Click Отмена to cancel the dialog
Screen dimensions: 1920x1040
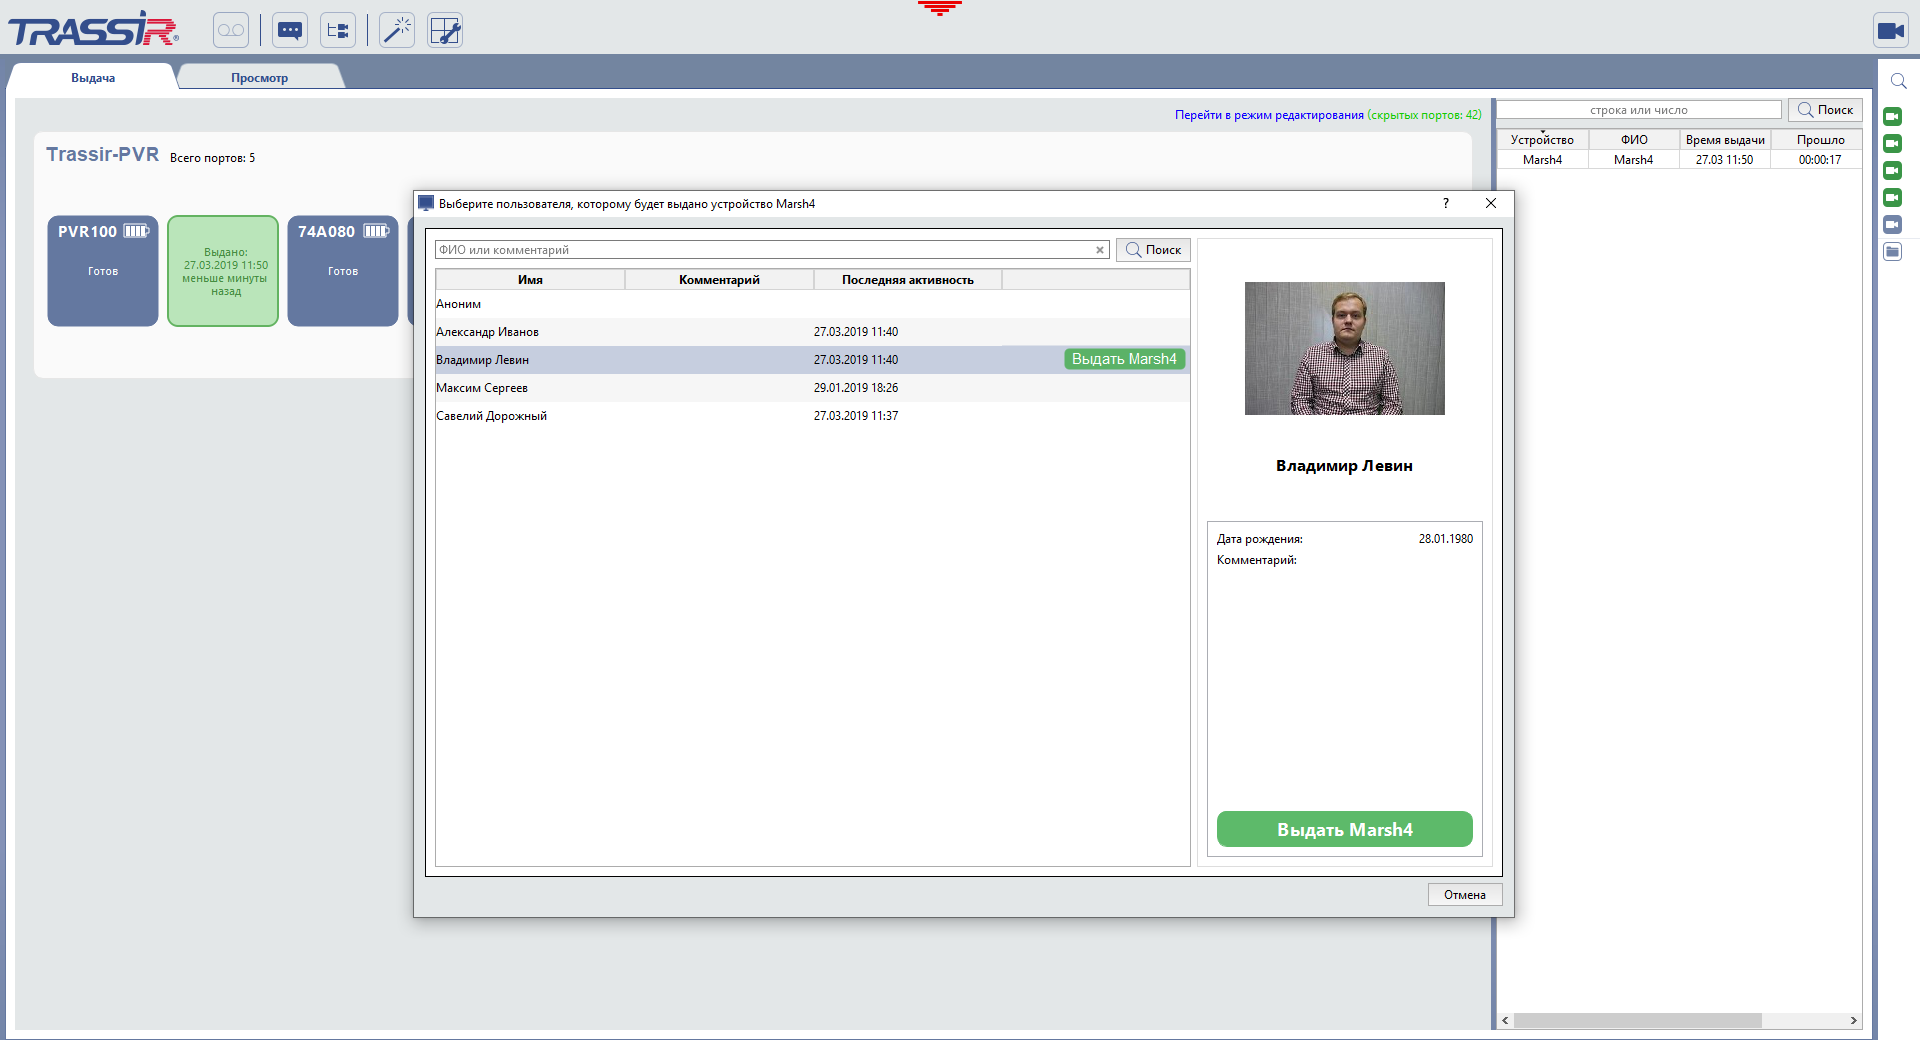pos(1464,895)
